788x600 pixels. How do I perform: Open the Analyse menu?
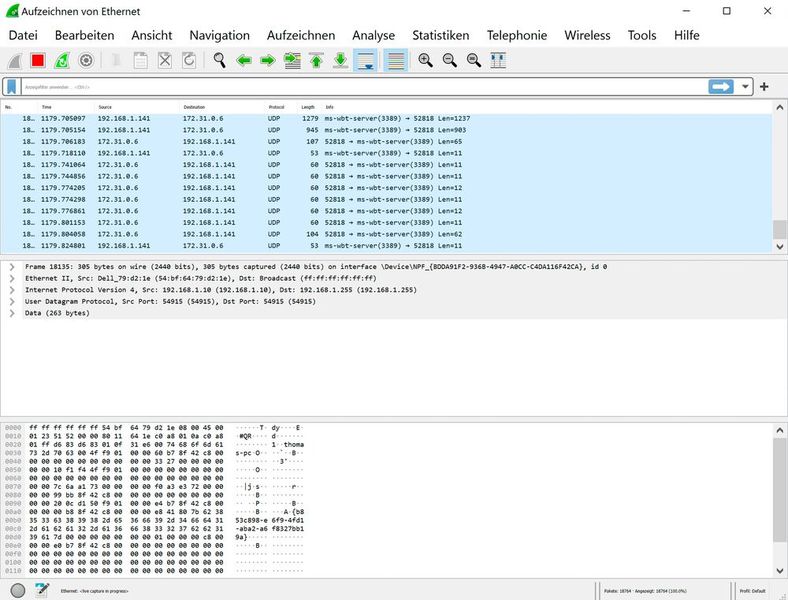[373, 35]
